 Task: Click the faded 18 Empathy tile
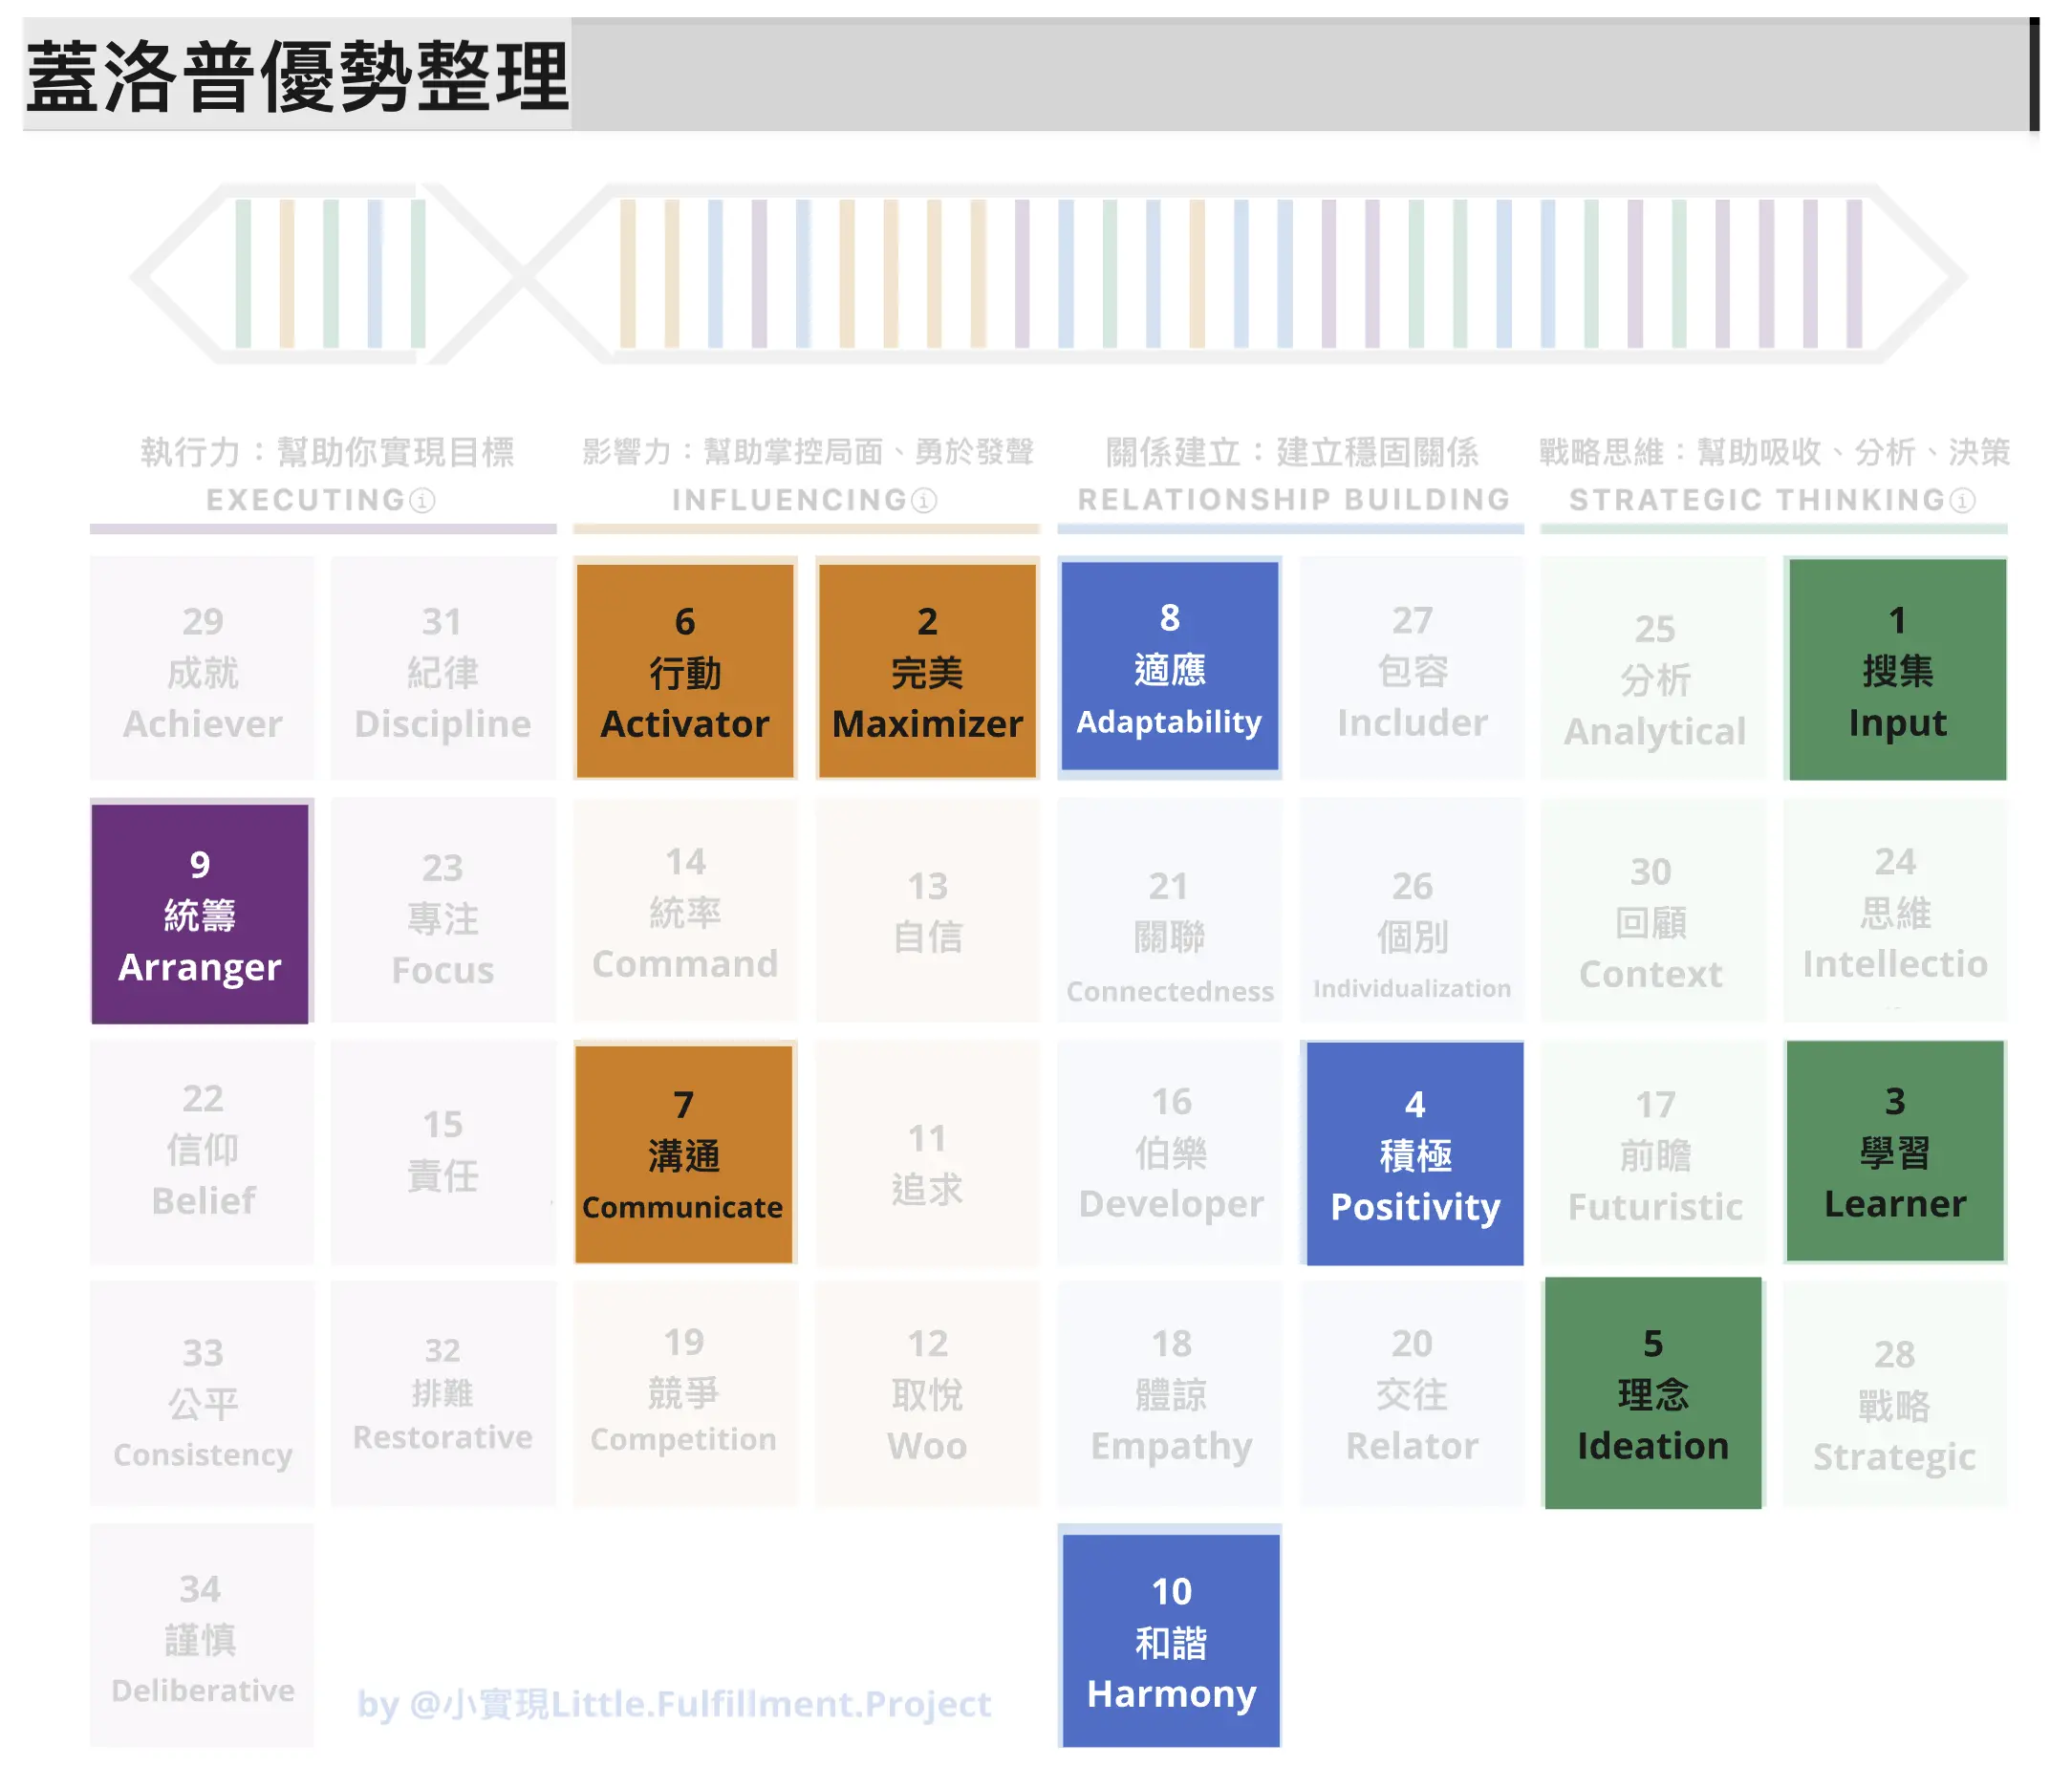pyautogui.click(x=1170, y=1394)
